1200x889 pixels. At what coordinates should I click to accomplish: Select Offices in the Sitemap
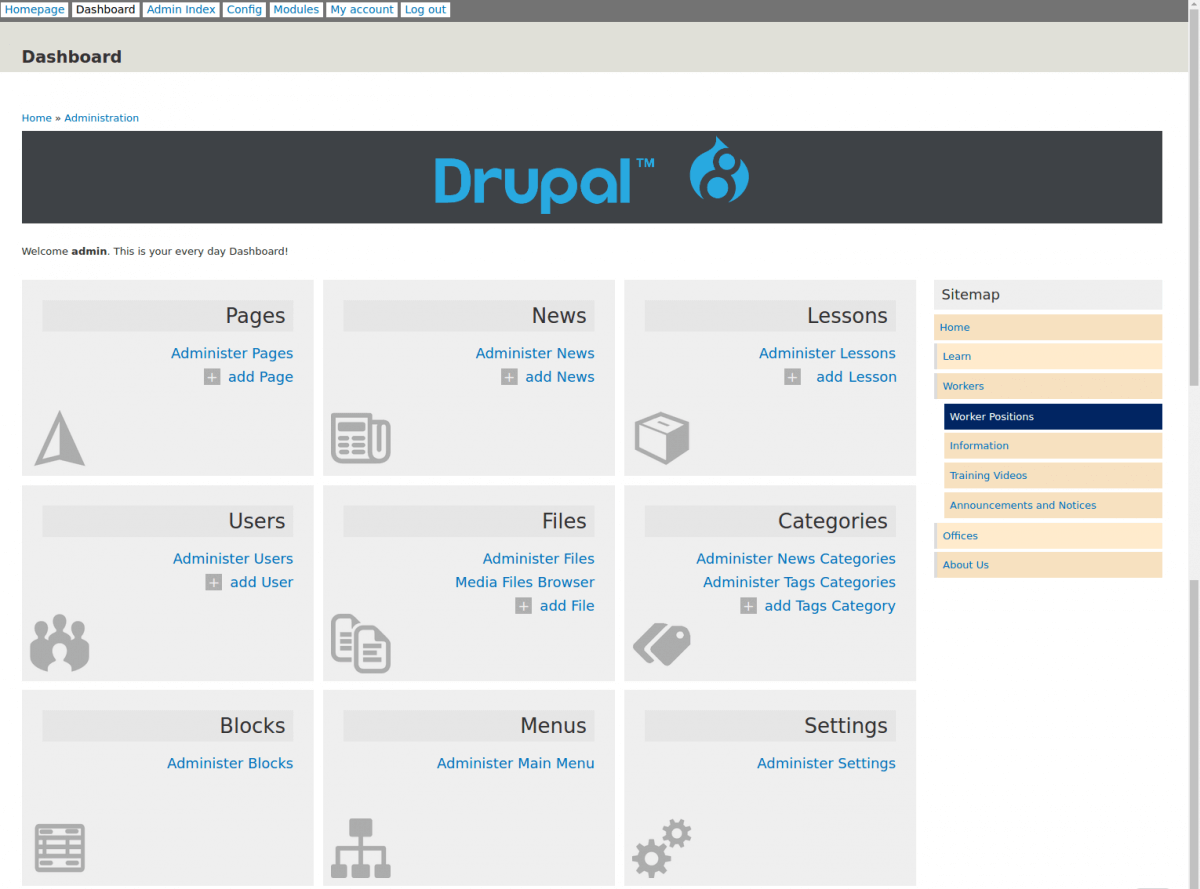1048,536
